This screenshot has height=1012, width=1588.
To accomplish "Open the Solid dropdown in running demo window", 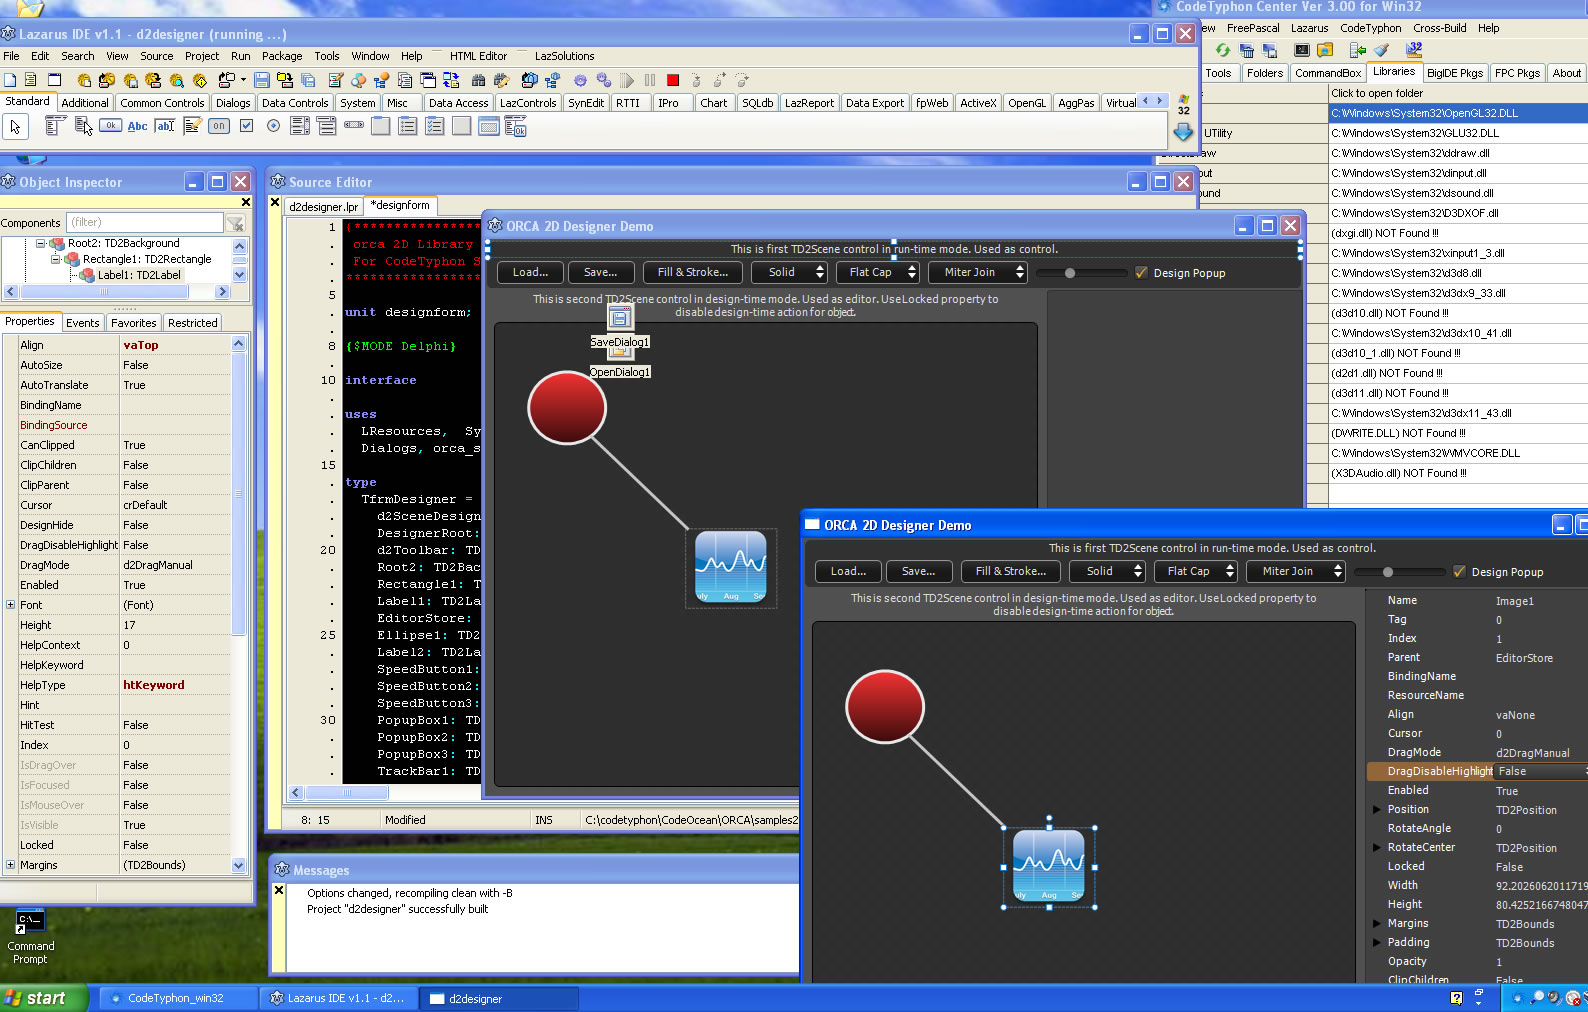I will pos(1108,571).
